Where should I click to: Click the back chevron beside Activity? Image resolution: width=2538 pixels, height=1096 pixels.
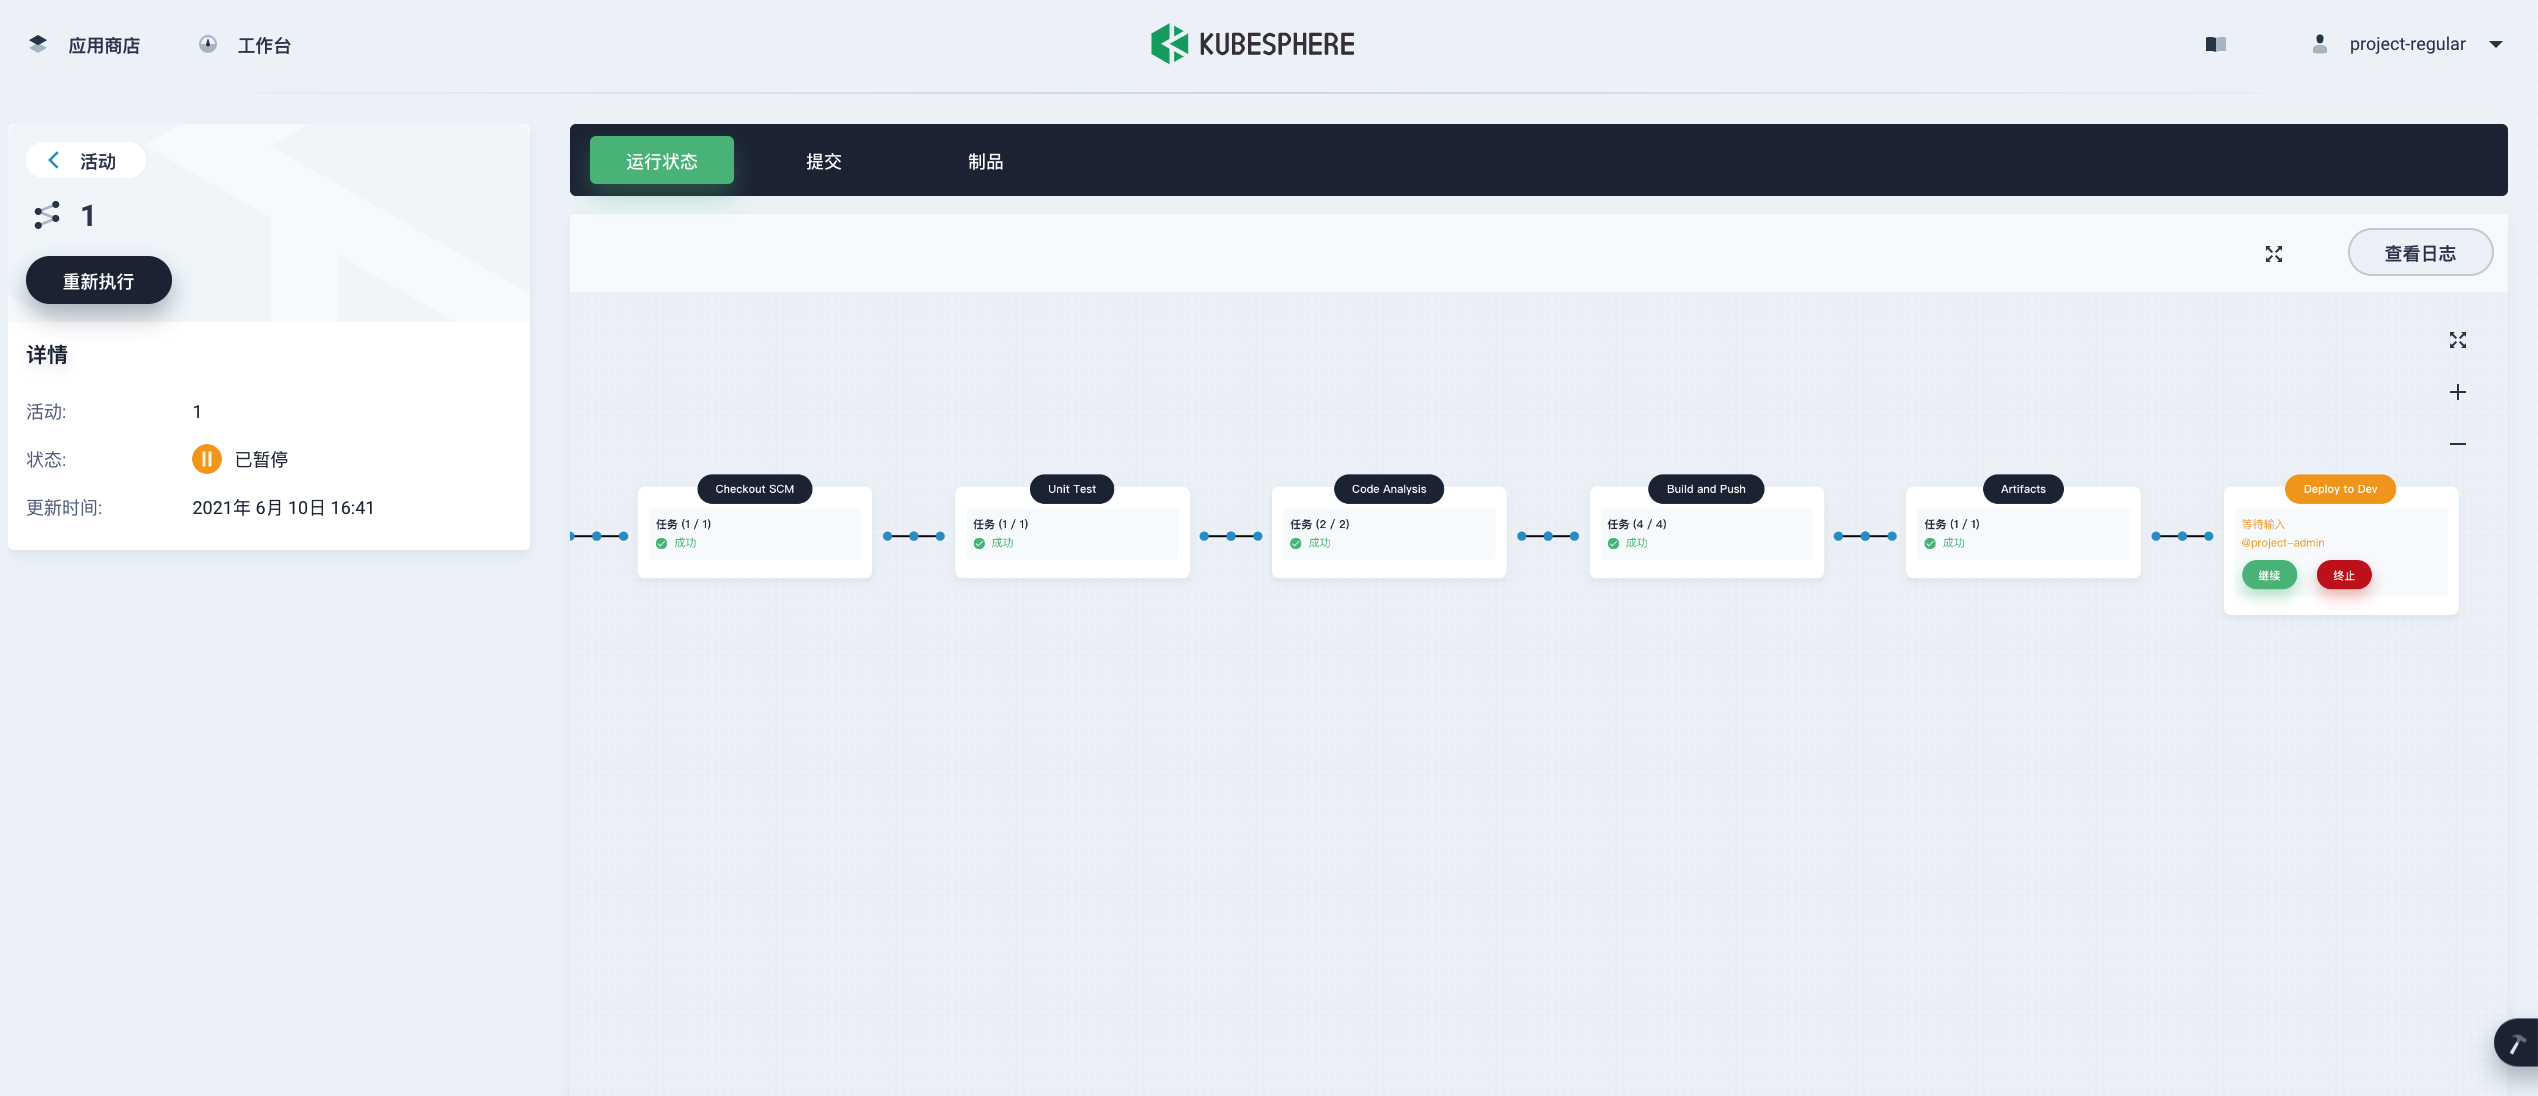[x=54, y=160]
